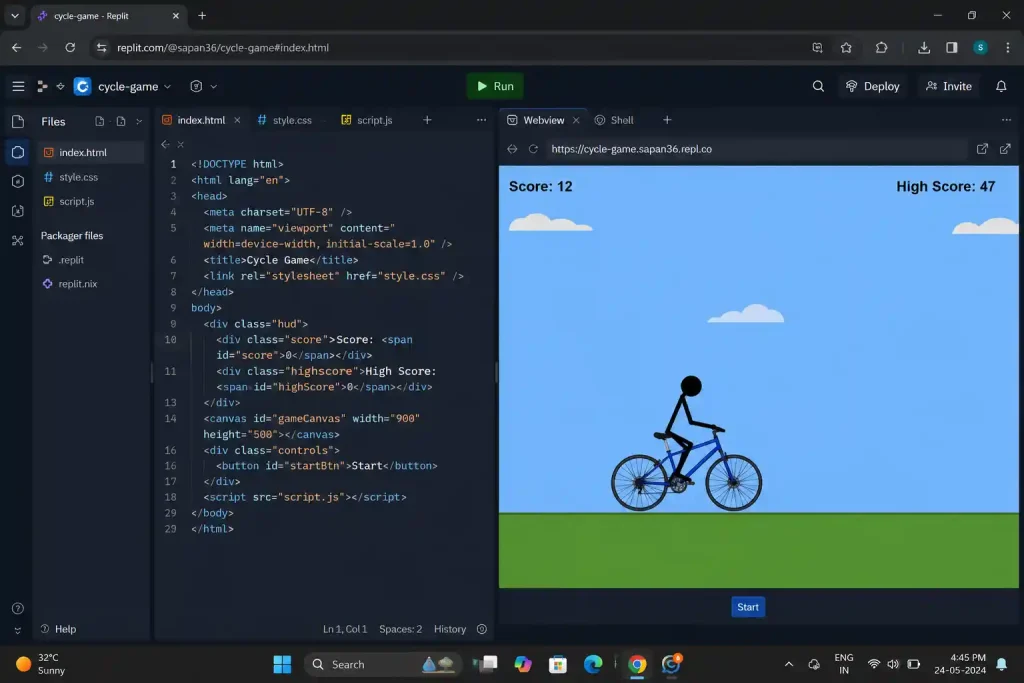Open the Help link in sidebar
1024x683 pixels.
(59, 629)
